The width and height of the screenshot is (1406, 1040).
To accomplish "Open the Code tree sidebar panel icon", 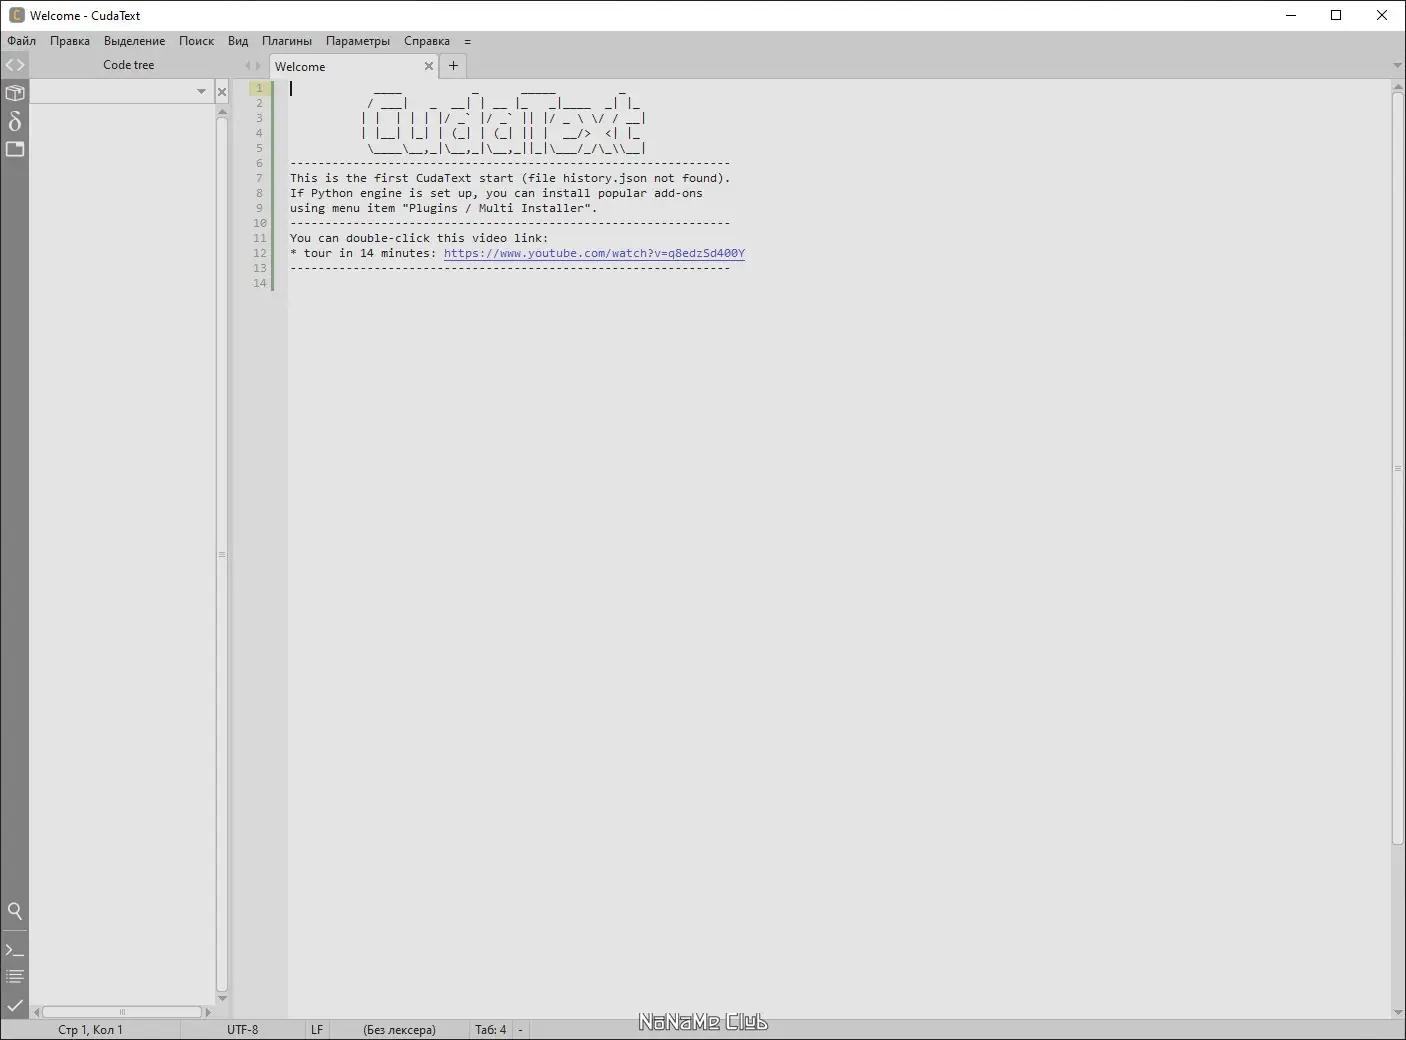I will [x=15, y=65].
